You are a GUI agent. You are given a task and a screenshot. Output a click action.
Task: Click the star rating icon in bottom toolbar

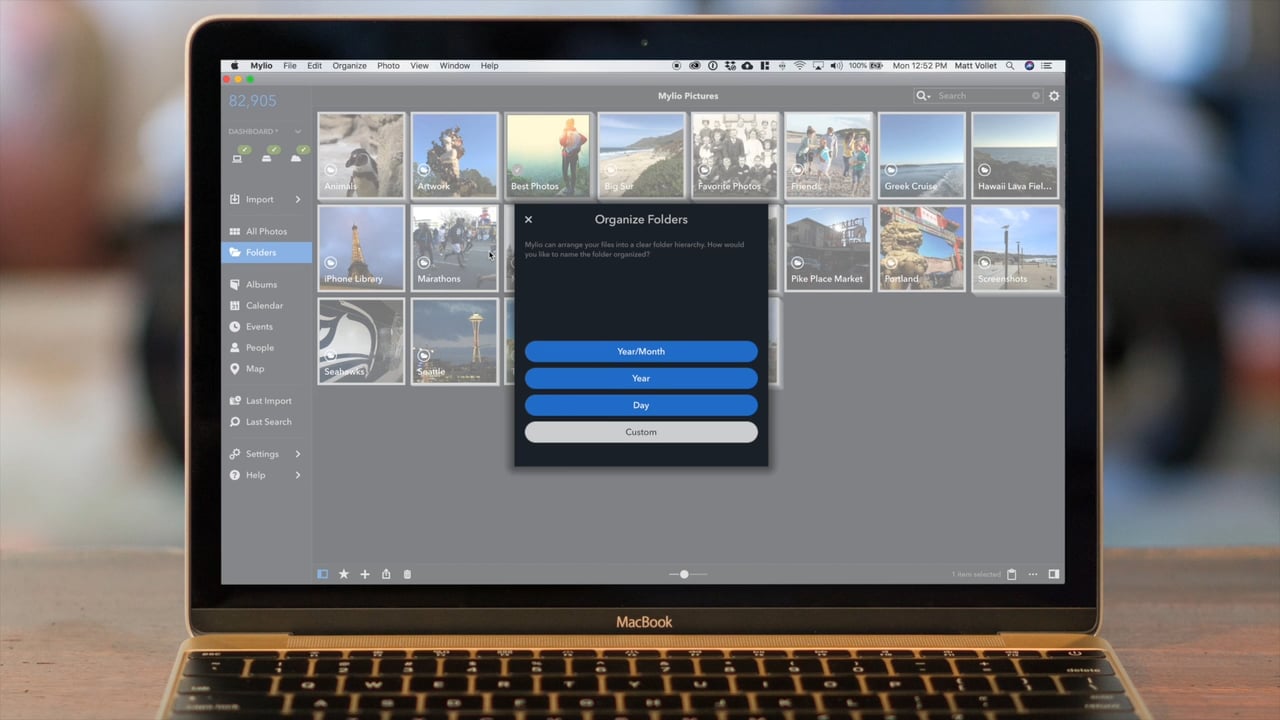(344, 574)
